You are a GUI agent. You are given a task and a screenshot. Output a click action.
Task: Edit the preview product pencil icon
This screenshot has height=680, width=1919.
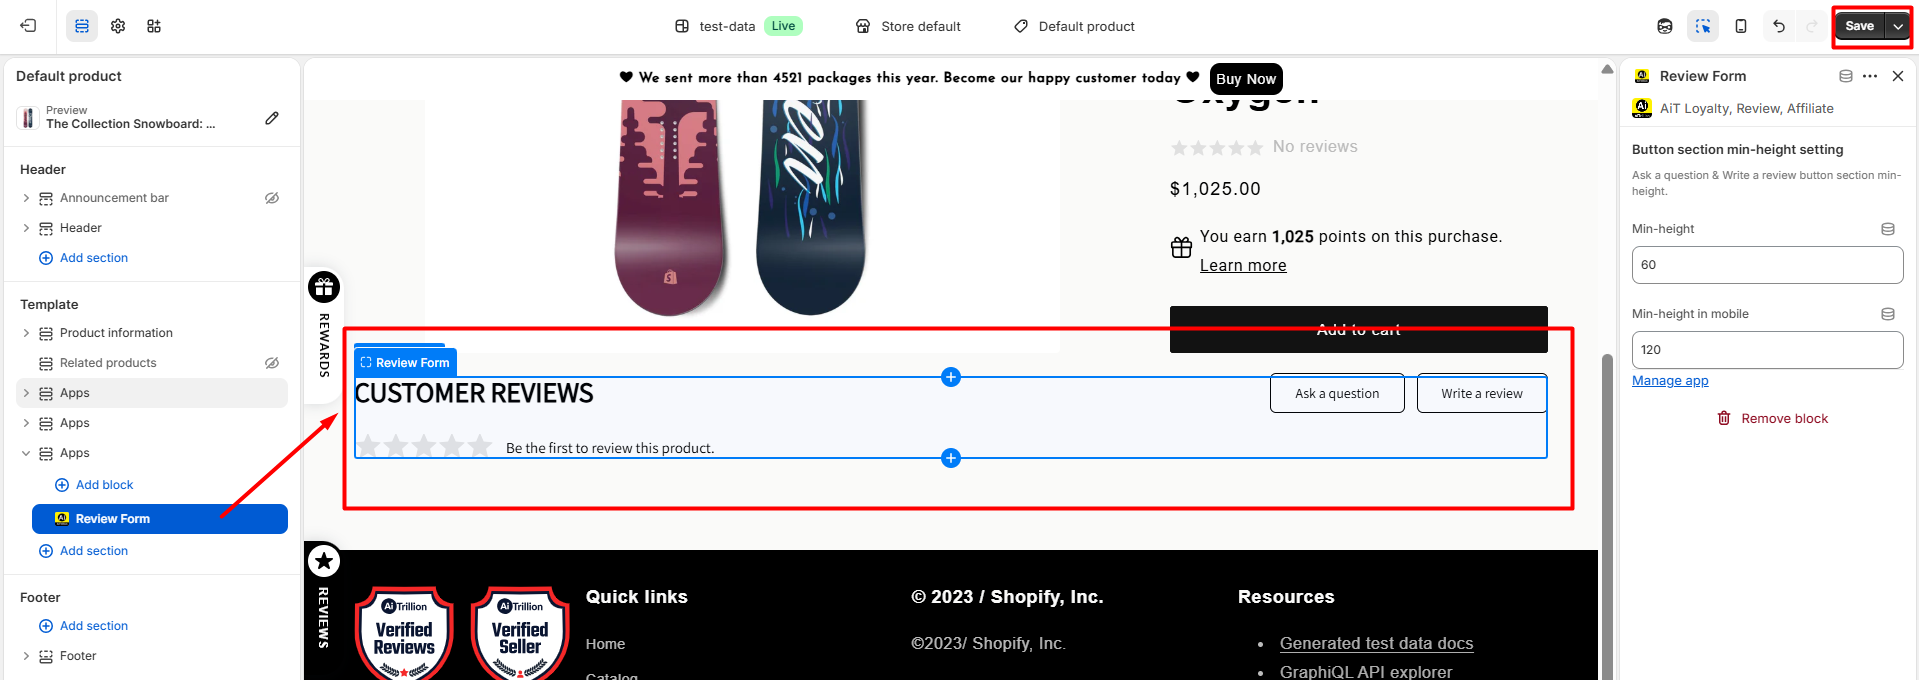coord(272,118)
